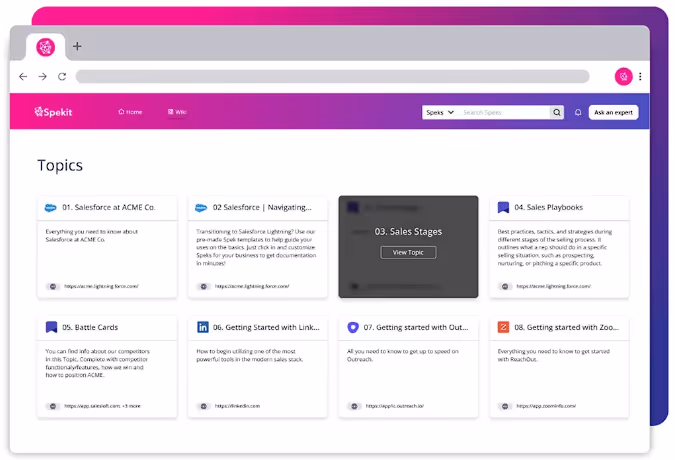Click domain globe icon on Battle Cards
This screenshot has height=460, width=675.
point(53,406)
